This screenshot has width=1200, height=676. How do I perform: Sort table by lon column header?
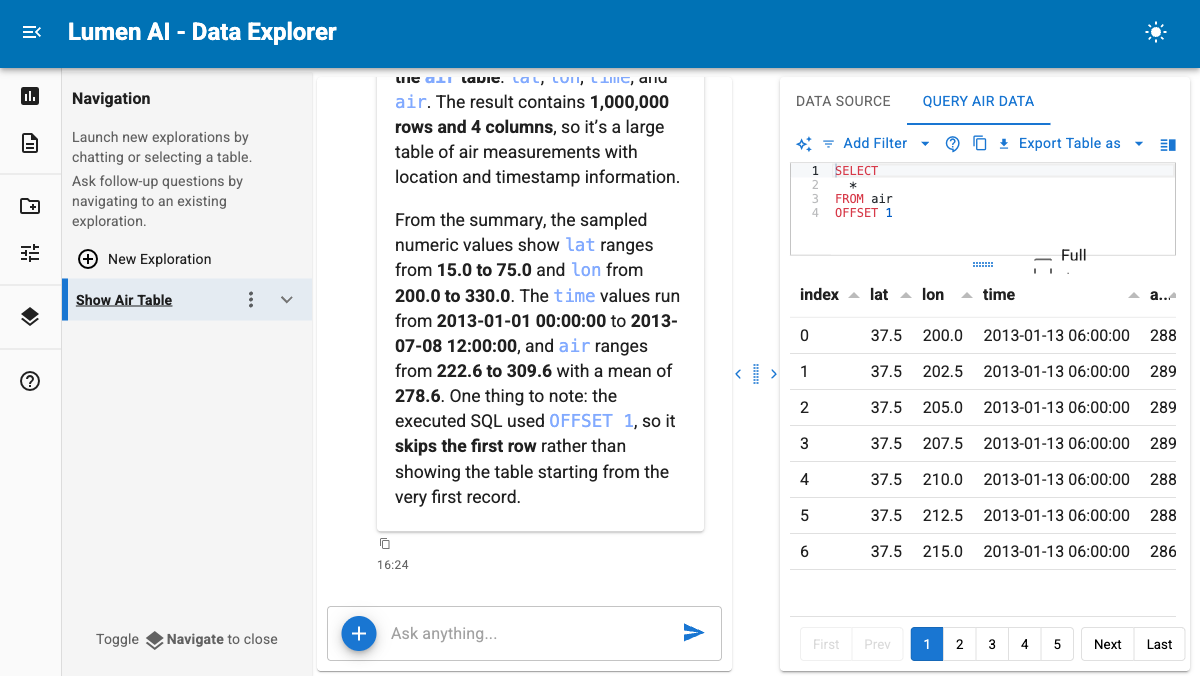947,295
